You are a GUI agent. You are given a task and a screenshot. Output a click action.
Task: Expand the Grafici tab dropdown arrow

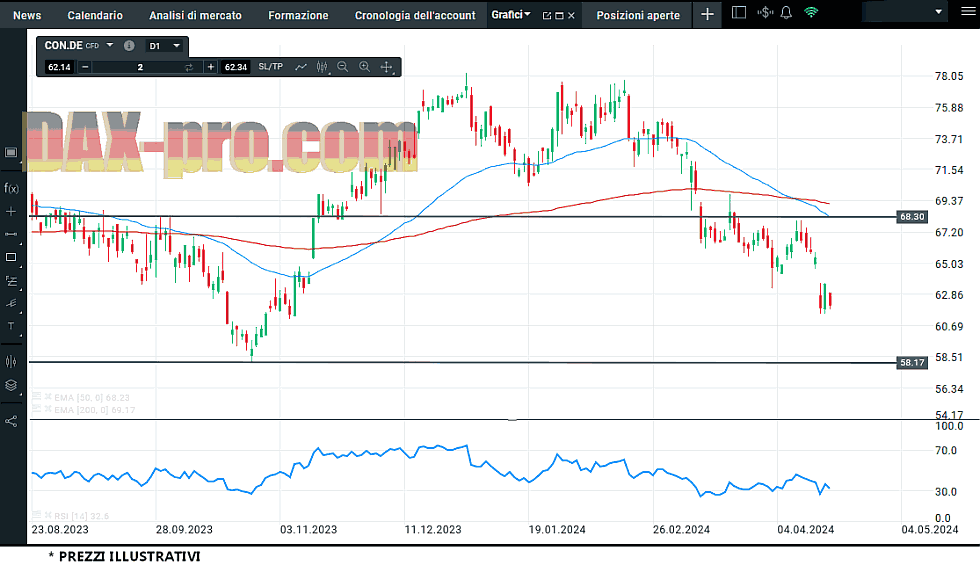click(x=528, y=14)
